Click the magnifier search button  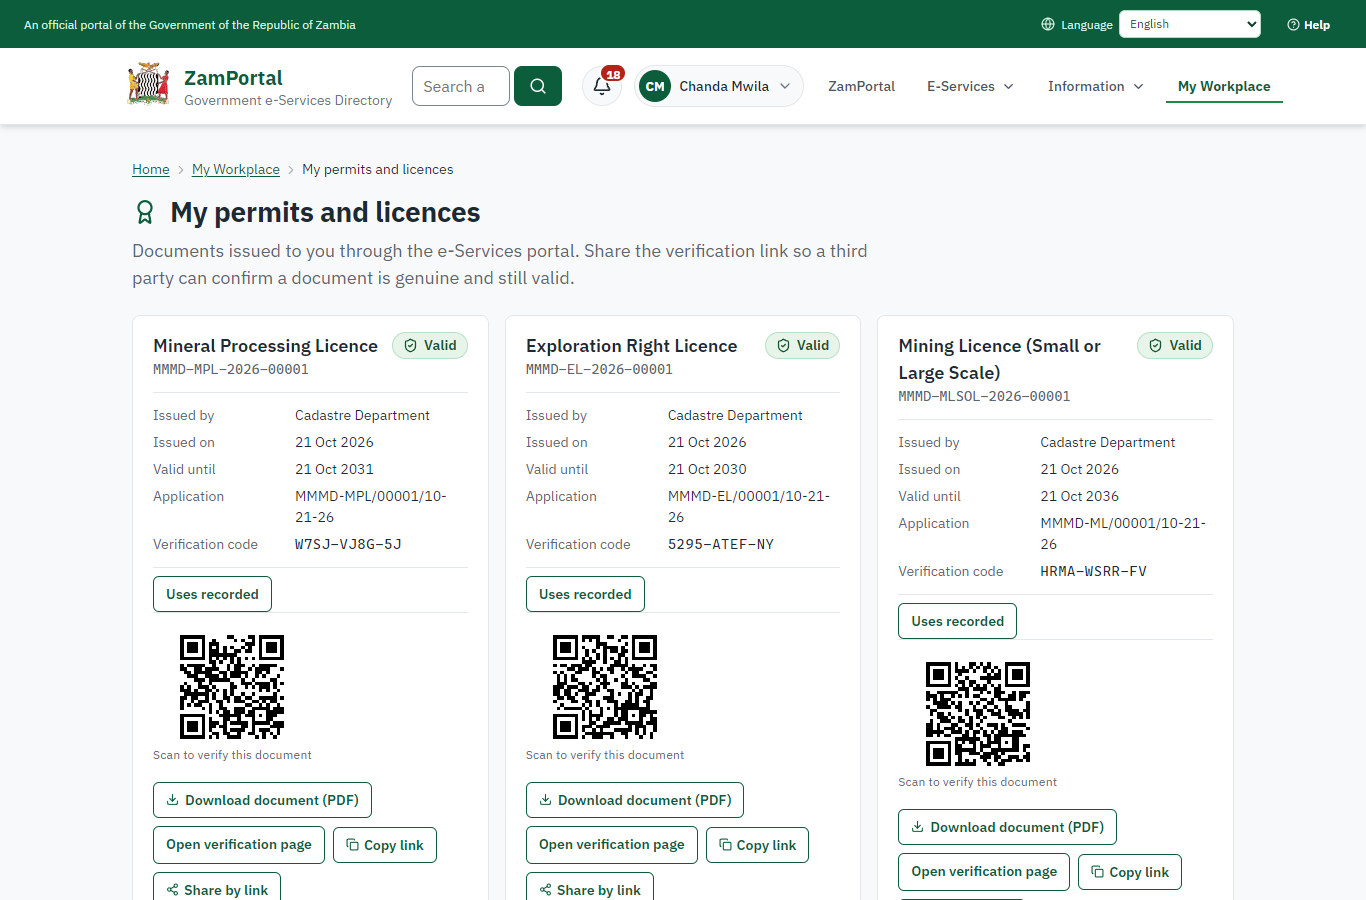pyautogui.click(x=538, y=86)
